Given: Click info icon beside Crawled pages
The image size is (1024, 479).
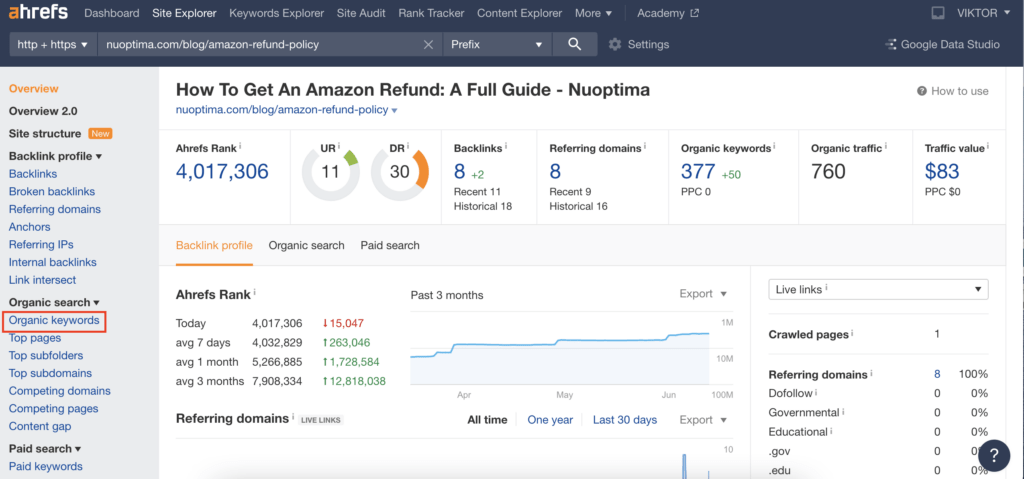Looking at the screenshot, I should [852, 333].
